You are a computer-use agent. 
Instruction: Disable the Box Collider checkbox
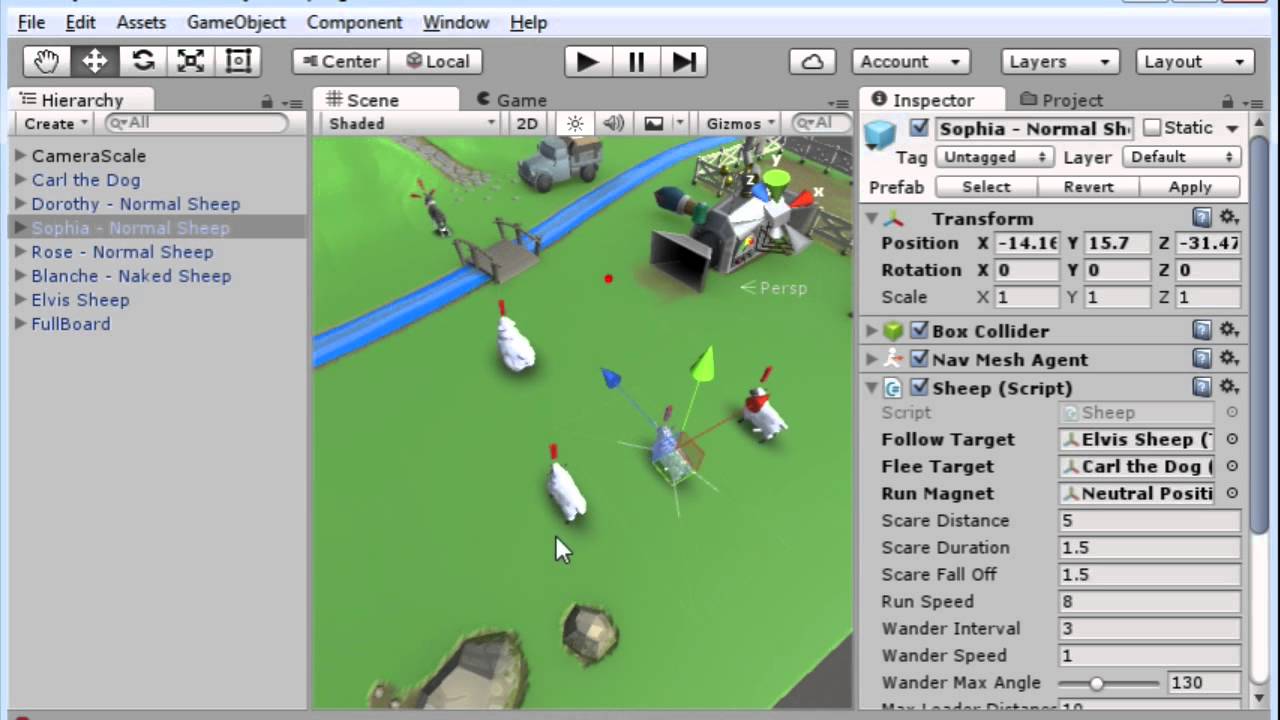(x=919, y=330)
